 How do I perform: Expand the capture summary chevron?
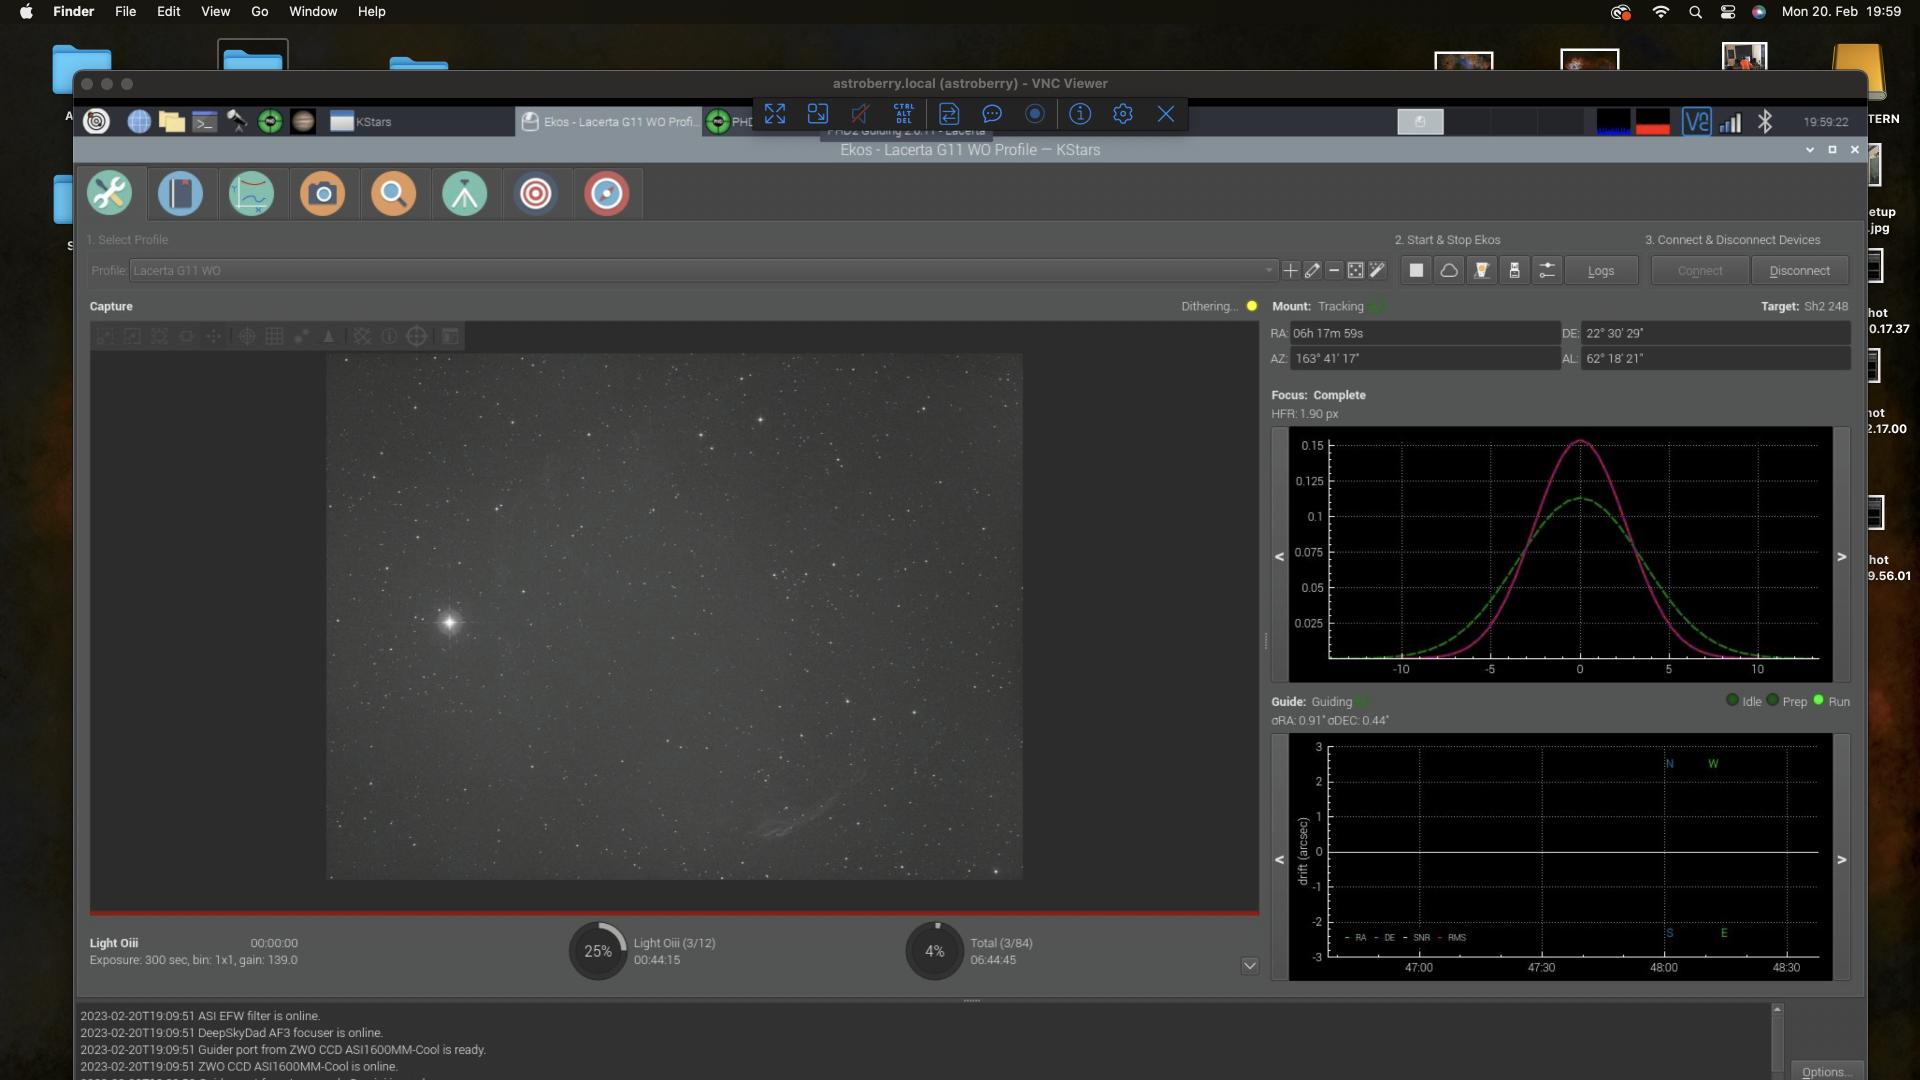pos(1249,966)
